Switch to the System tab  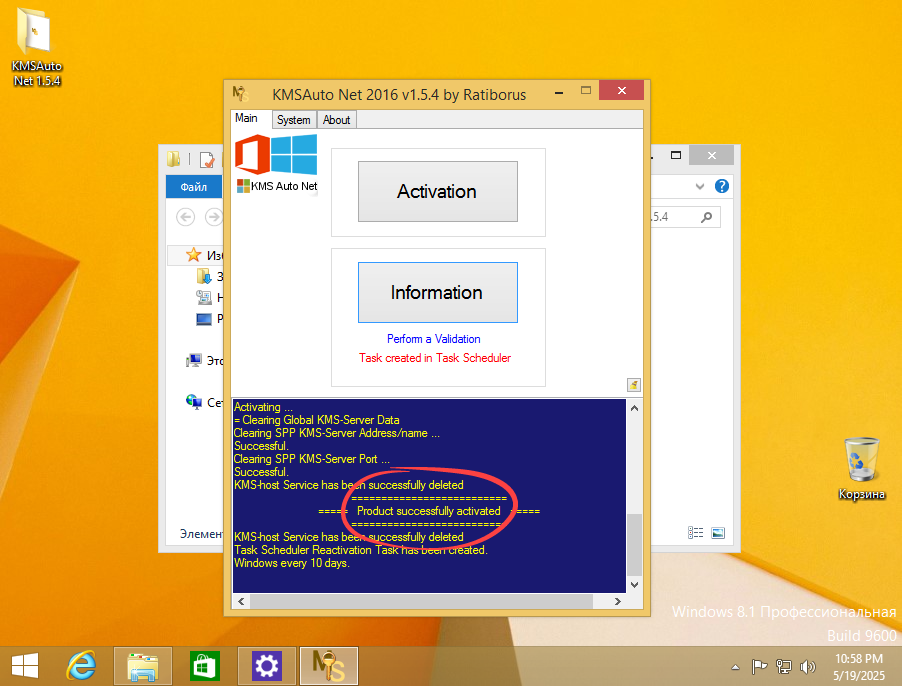293,119
